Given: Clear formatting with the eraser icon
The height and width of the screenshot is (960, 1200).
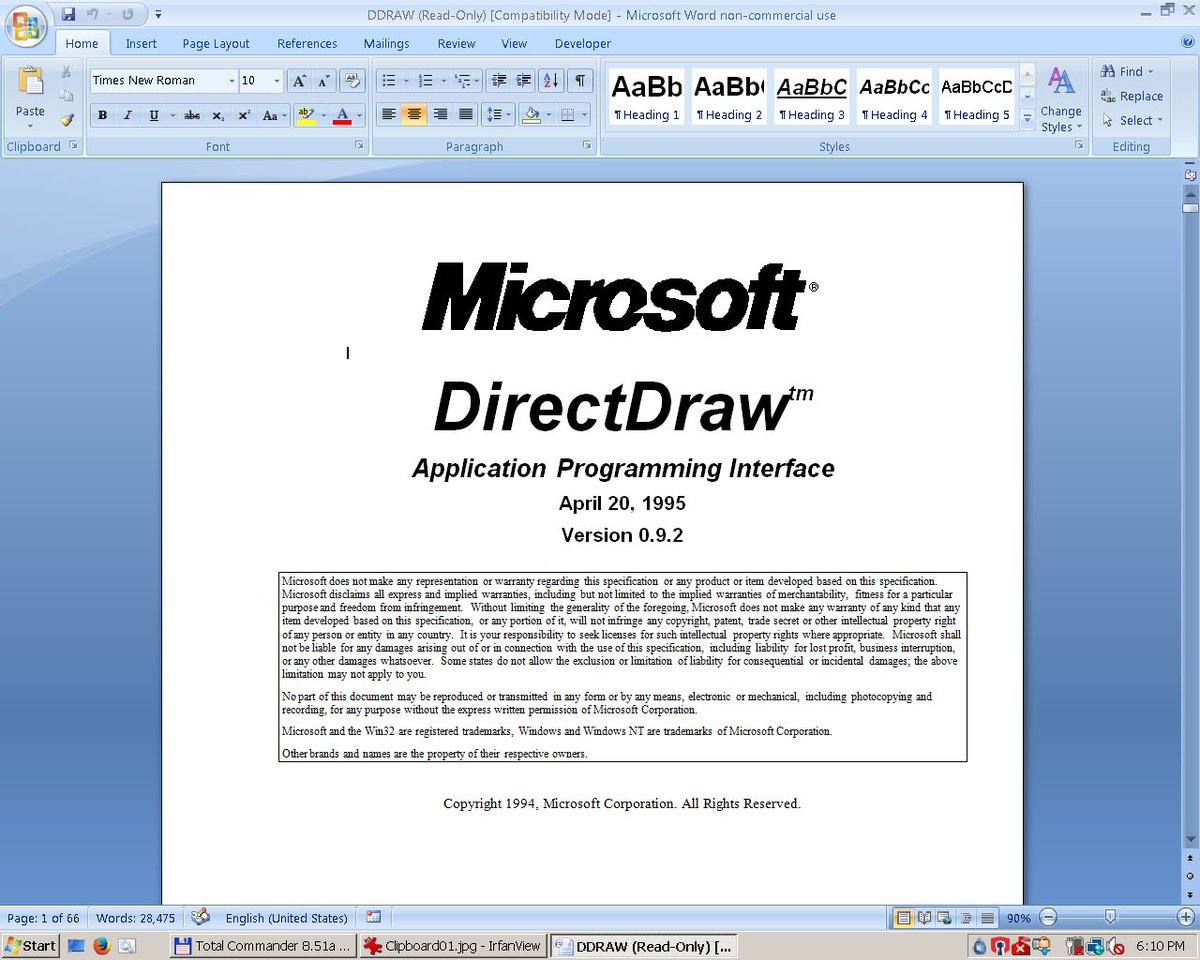Looking at the screenshot, I should (352, 81).
